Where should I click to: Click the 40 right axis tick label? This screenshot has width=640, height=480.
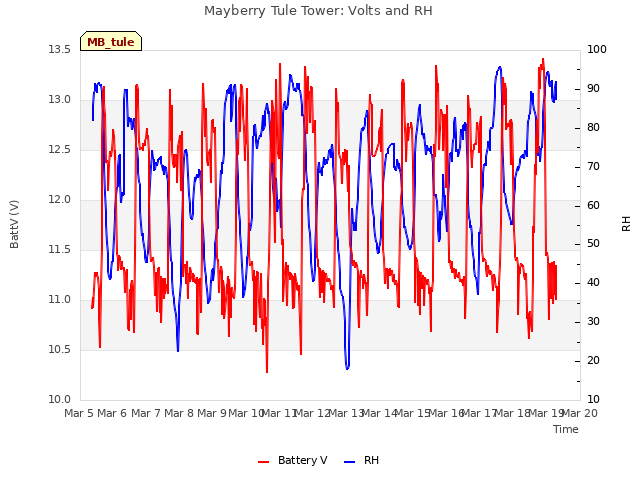(593, 283)
